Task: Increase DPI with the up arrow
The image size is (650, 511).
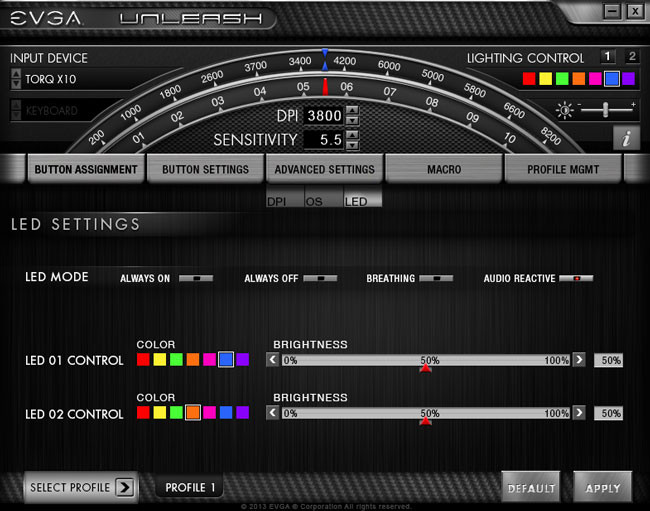Action: coord(352,111)
